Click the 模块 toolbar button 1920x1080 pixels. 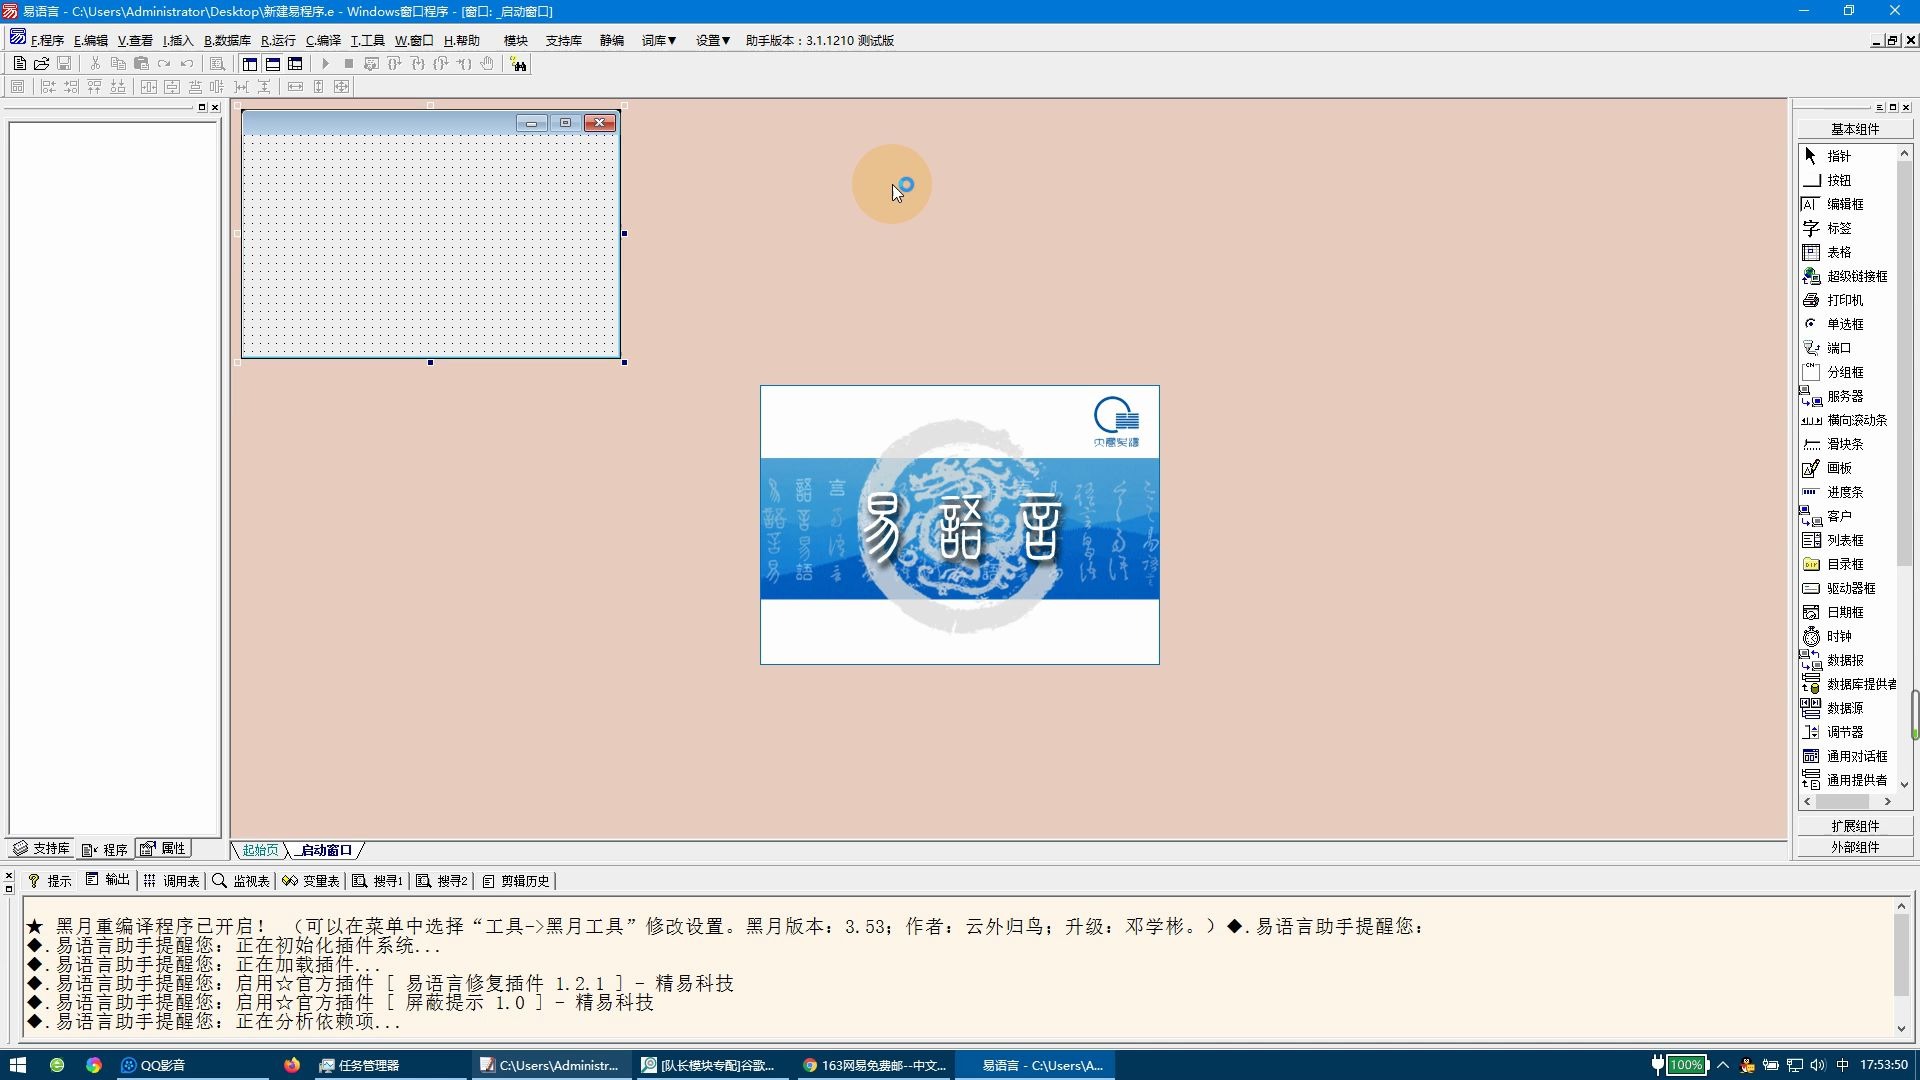(516, 41)
